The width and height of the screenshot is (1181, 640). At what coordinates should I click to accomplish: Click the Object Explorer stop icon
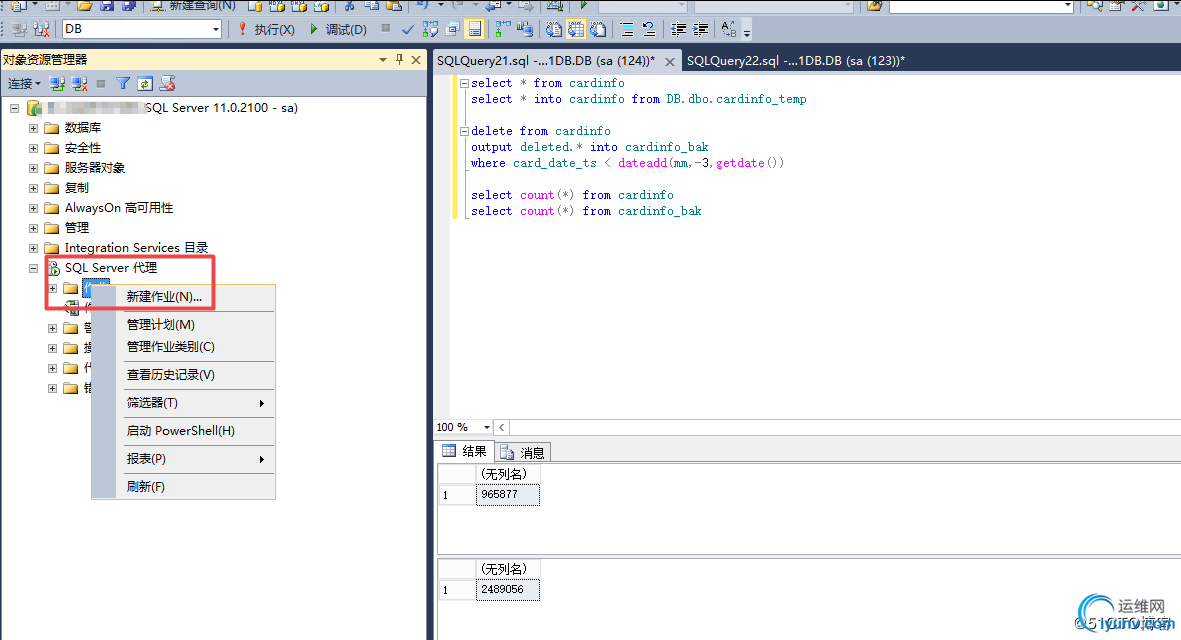pos(101,84)
